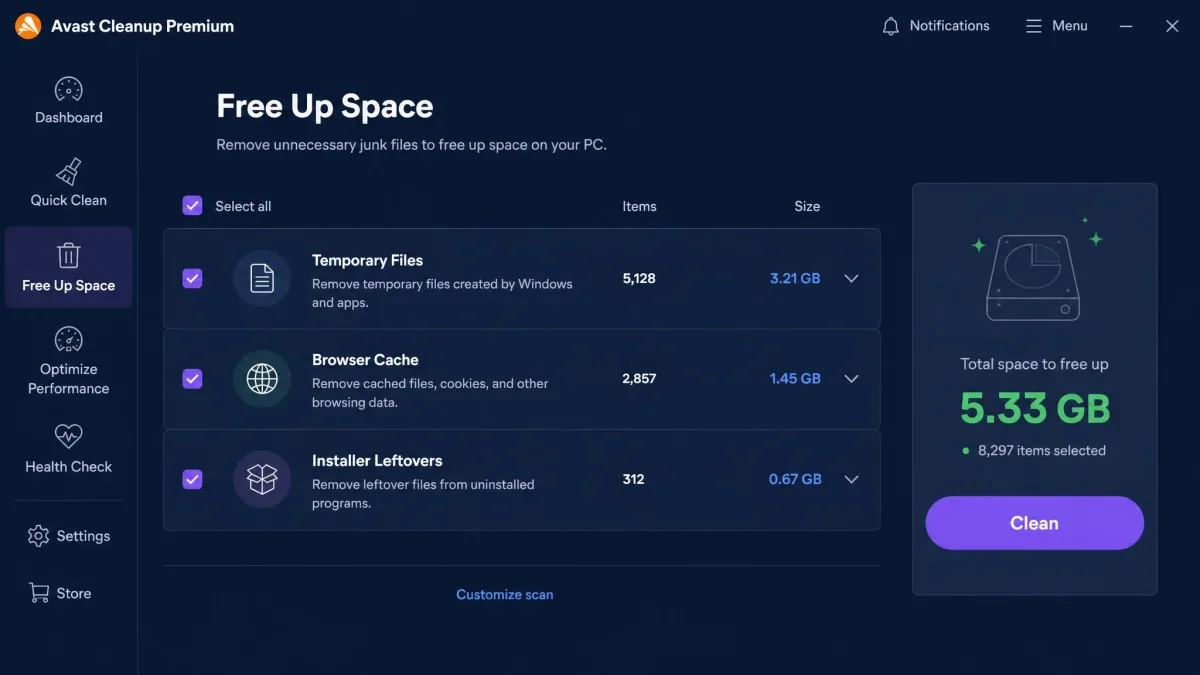Image resolution: width=1200 pixels, height=675 pixels.
Task: Open Optimize Performance speedometer icon
Action: pyautogui.click(x=68, y=340)
